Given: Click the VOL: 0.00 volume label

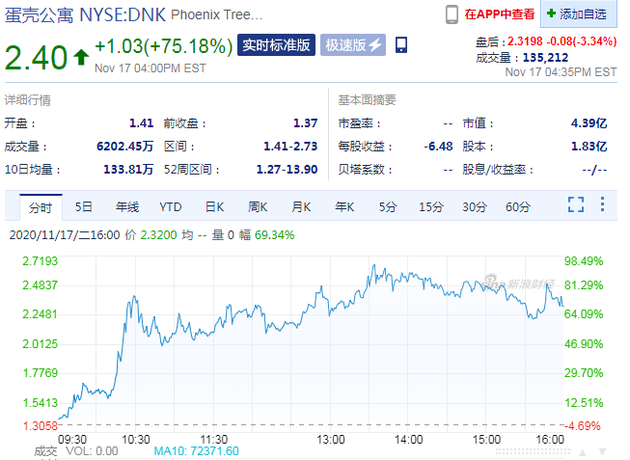Looking at the screenshot, I should click(x=92, y=451).
